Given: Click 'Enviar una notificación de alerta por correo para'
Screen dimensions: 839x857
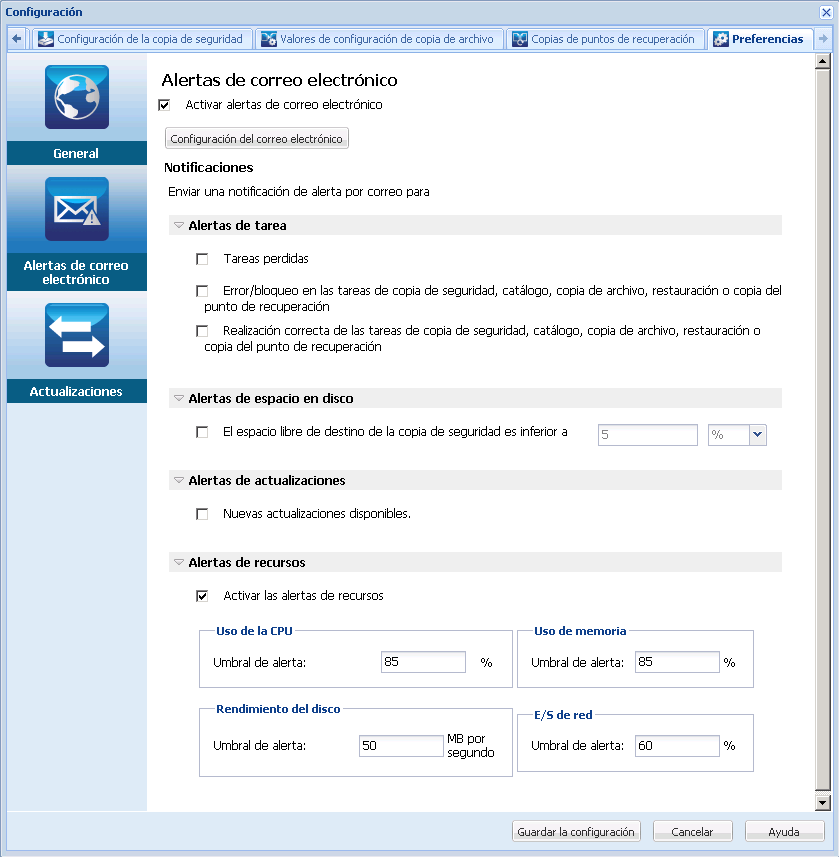Looking at the screenshot, I should (298, 192).
